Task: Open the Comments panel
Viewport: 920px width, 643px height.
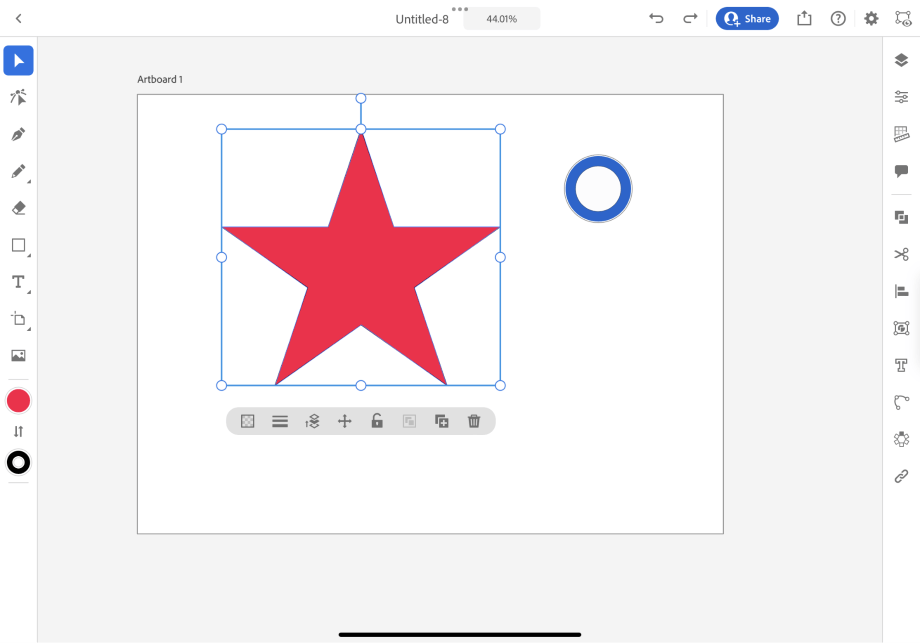Action: coord(901,171)
